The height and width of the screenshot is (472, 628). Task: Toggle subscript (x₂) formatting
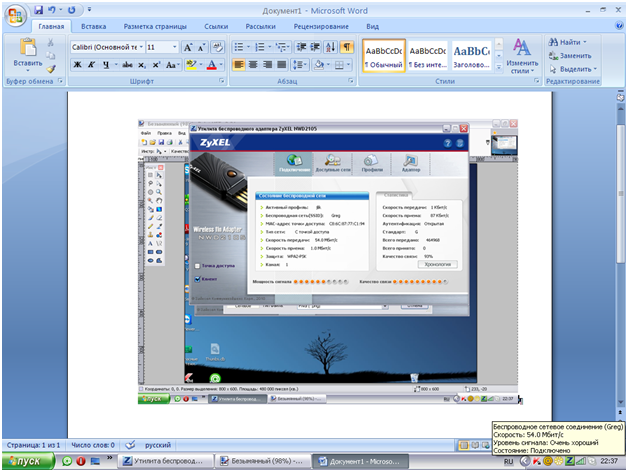(x=142, y=65)
